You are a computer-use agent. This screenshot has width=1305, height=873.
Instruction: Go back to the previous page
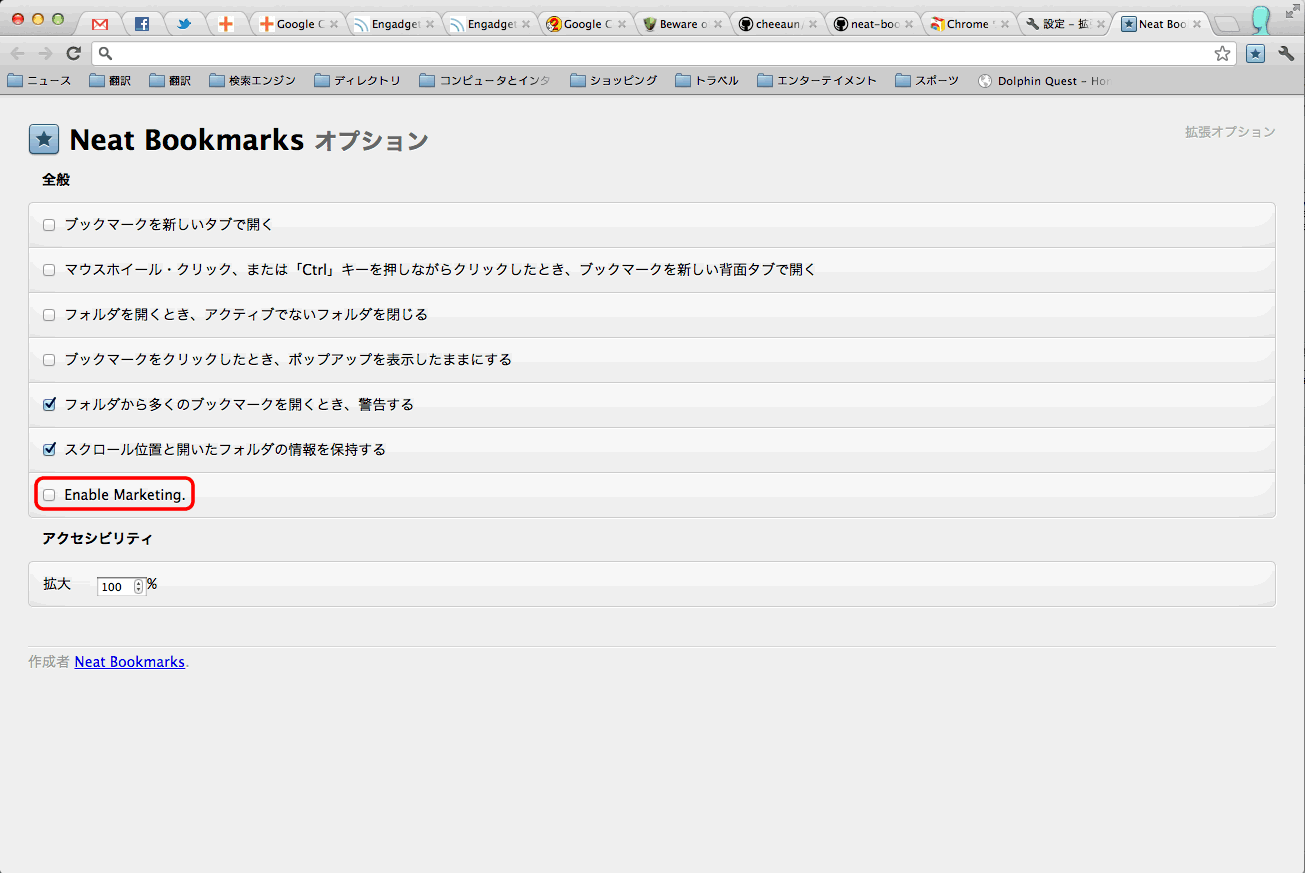[18, 53]
